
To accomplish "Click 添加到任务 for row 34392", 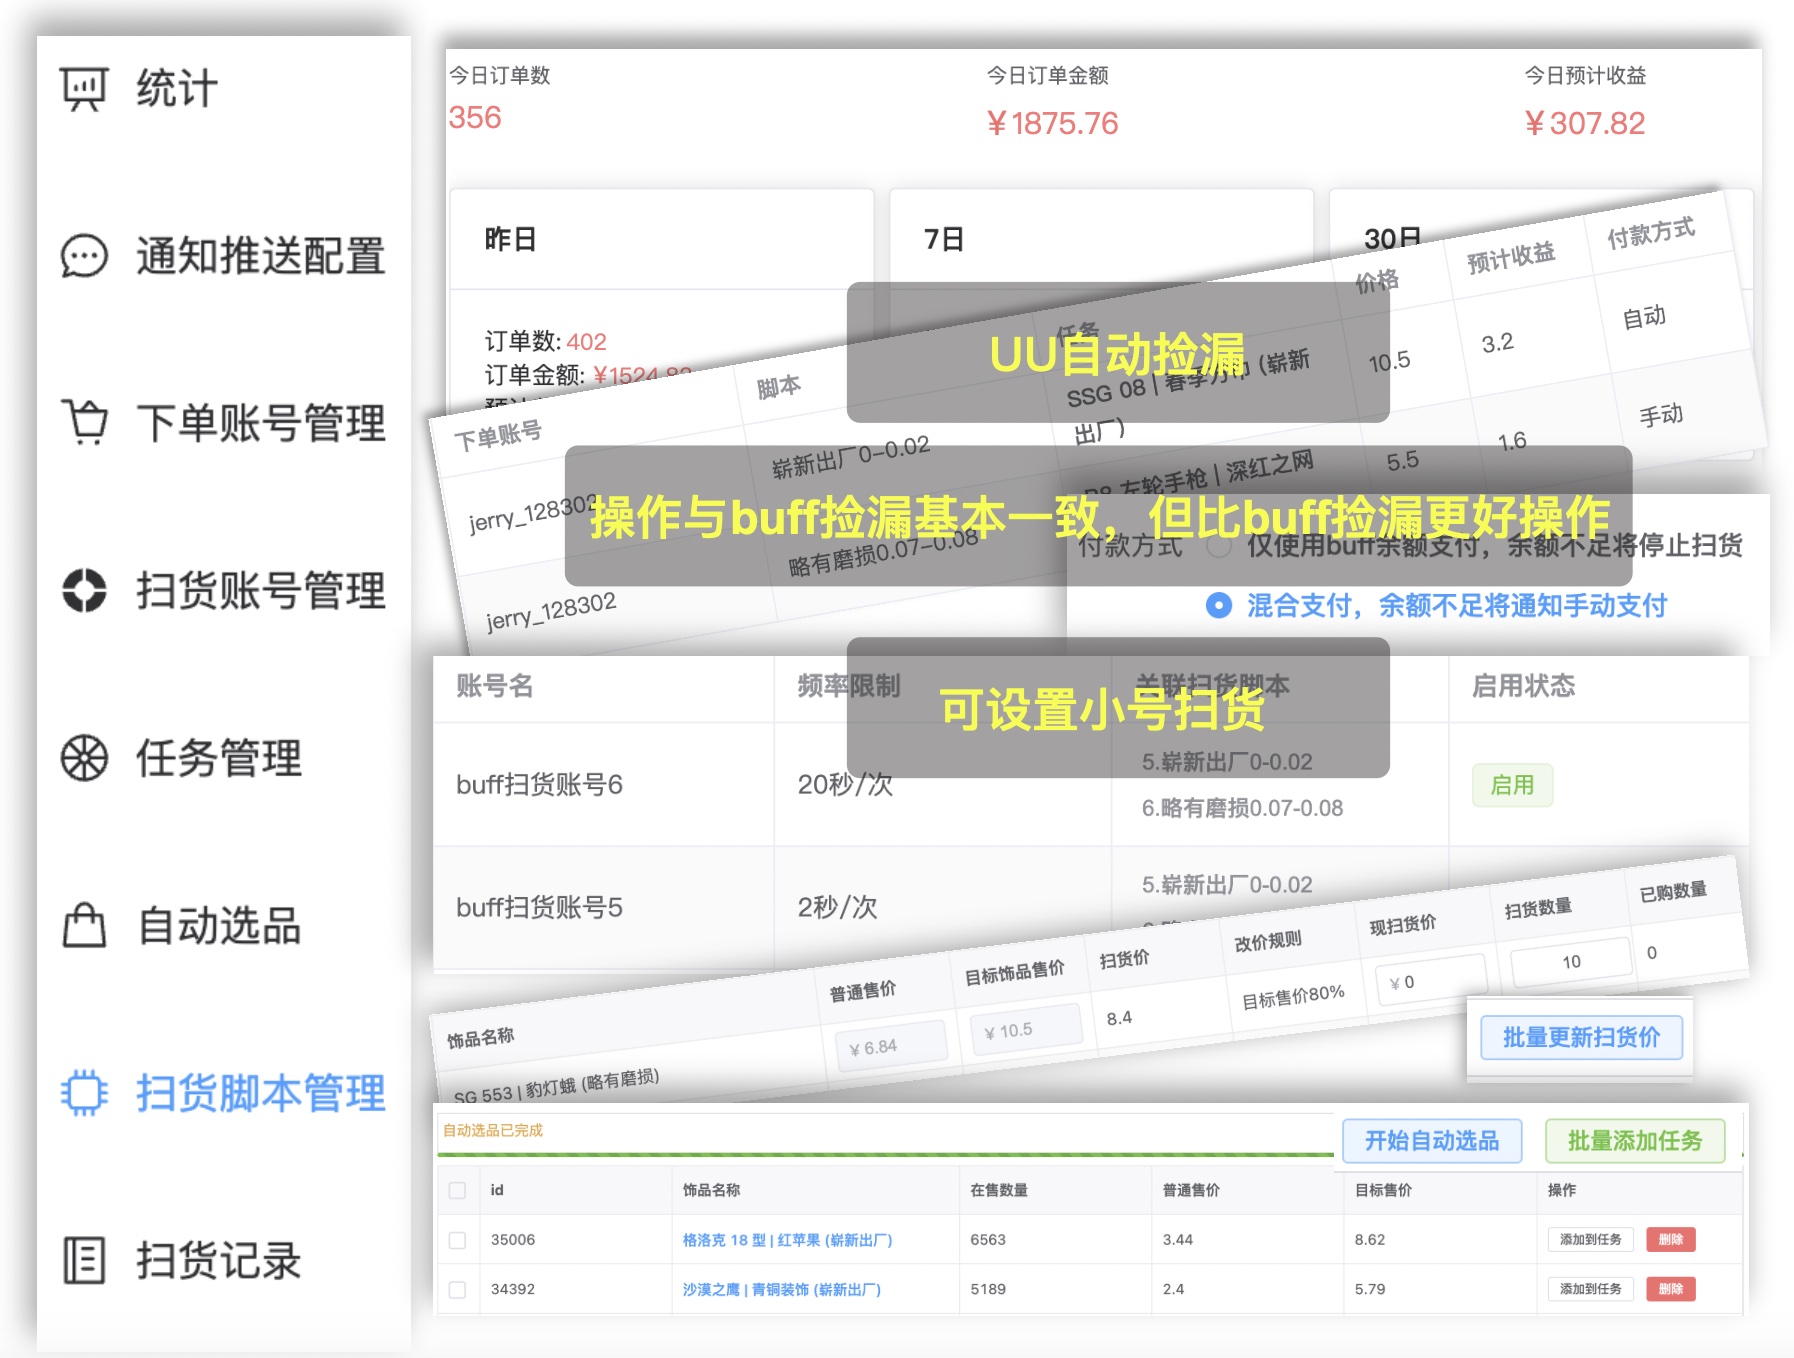I will [x=1590, y=1289].
